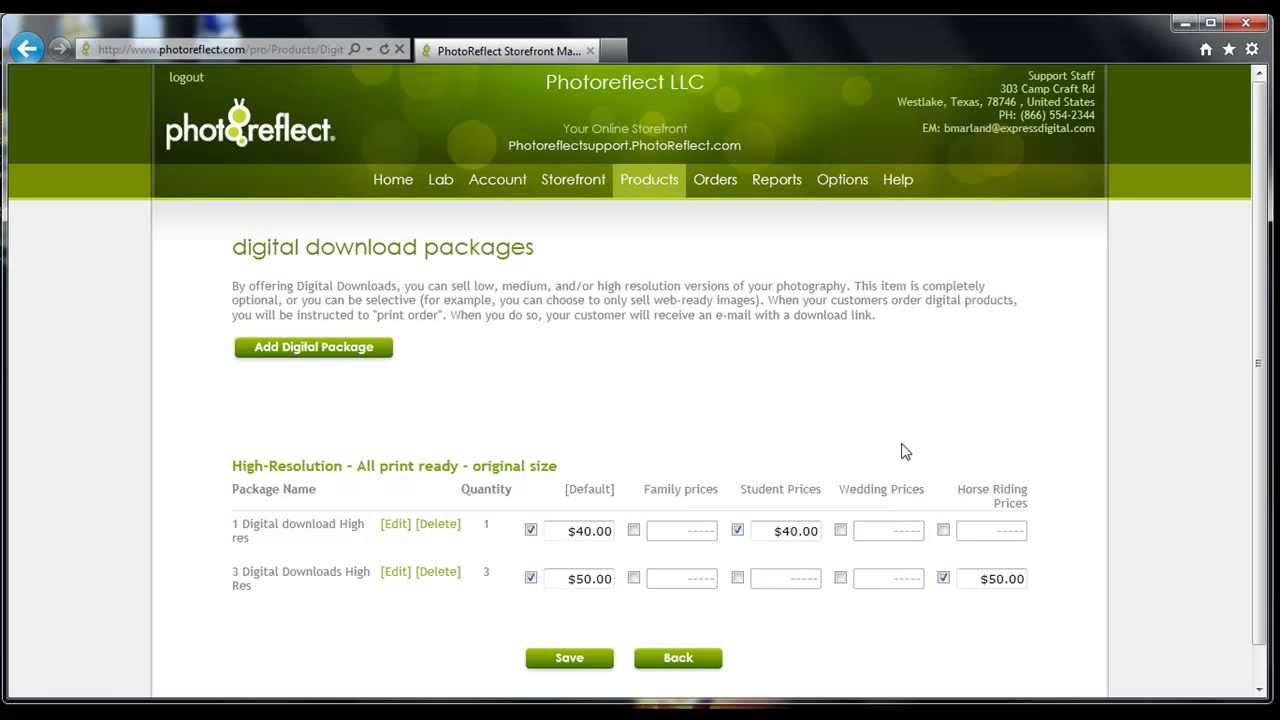Uncheck Student Prices for 1 Digital download

(738, 530)
